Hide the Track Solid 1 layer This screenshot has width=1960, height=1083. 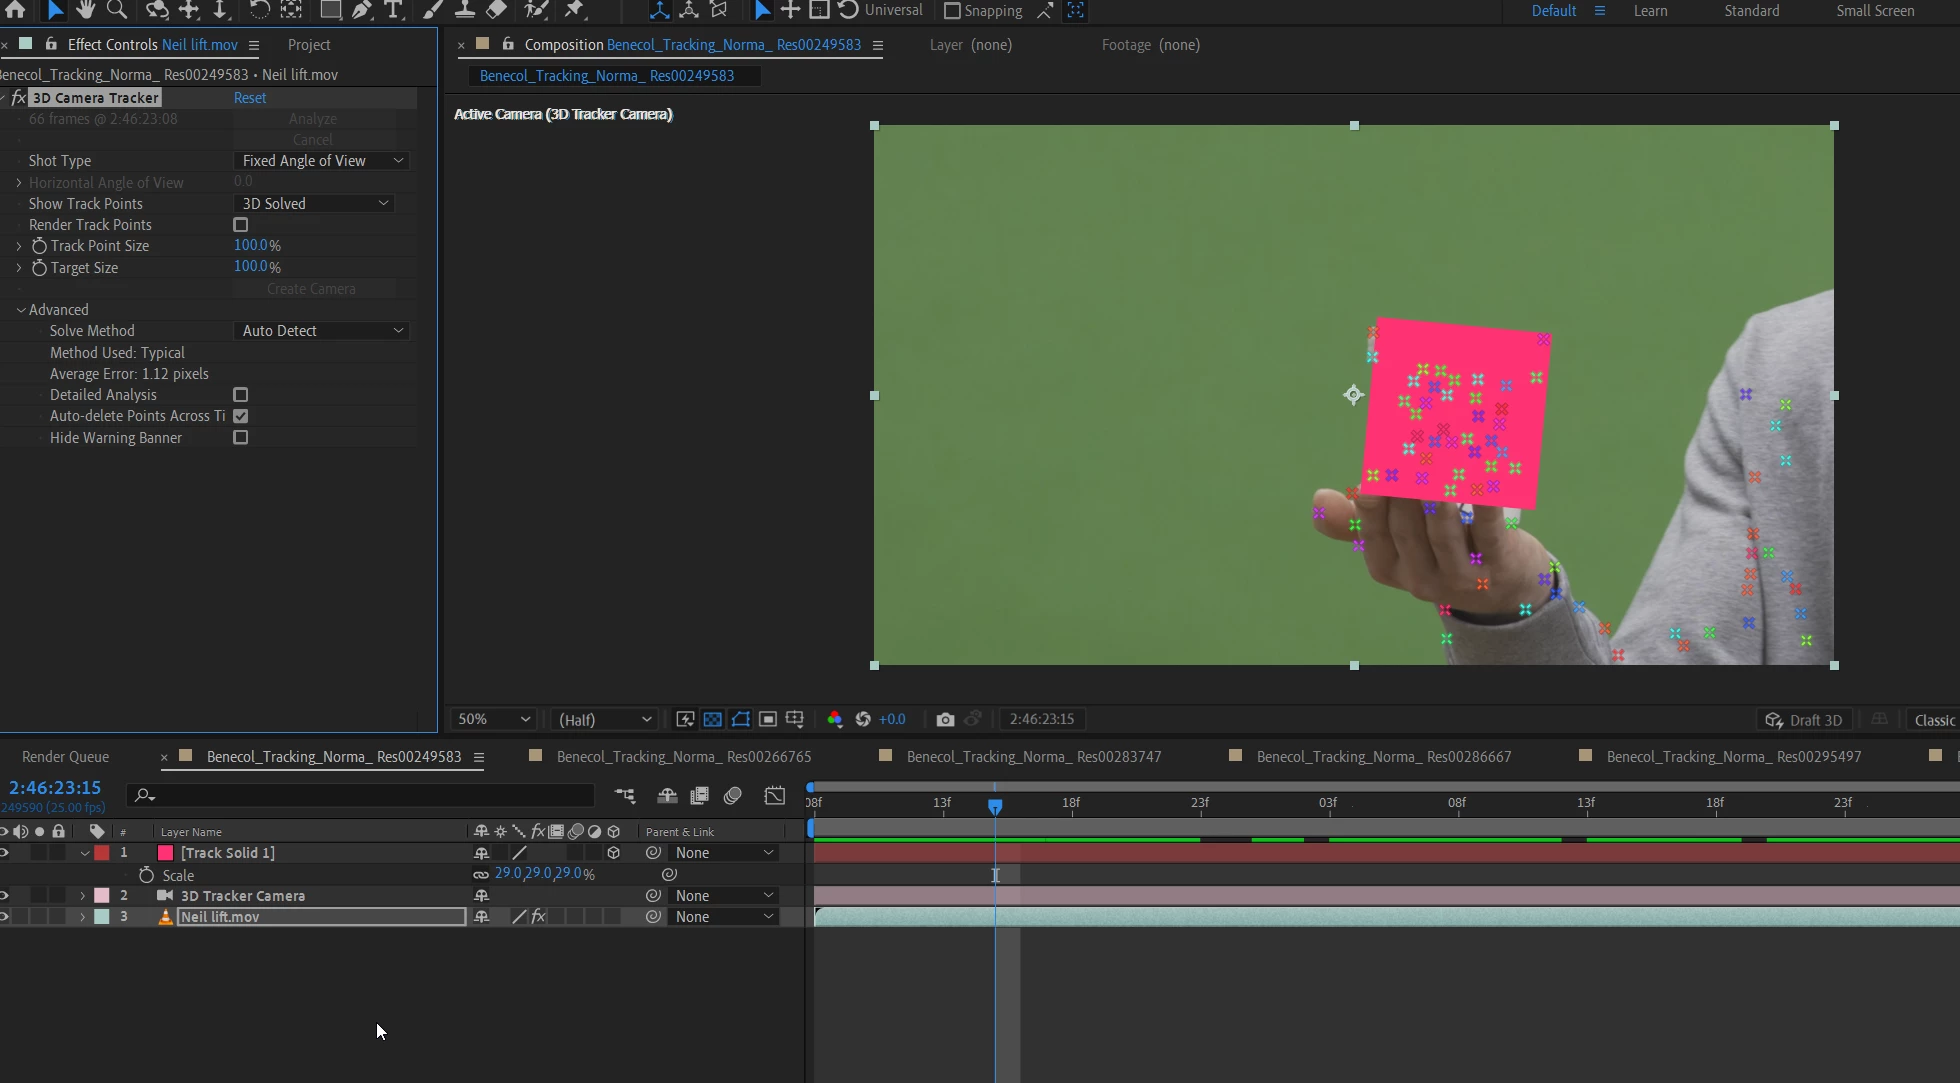(x=5, y=853)
